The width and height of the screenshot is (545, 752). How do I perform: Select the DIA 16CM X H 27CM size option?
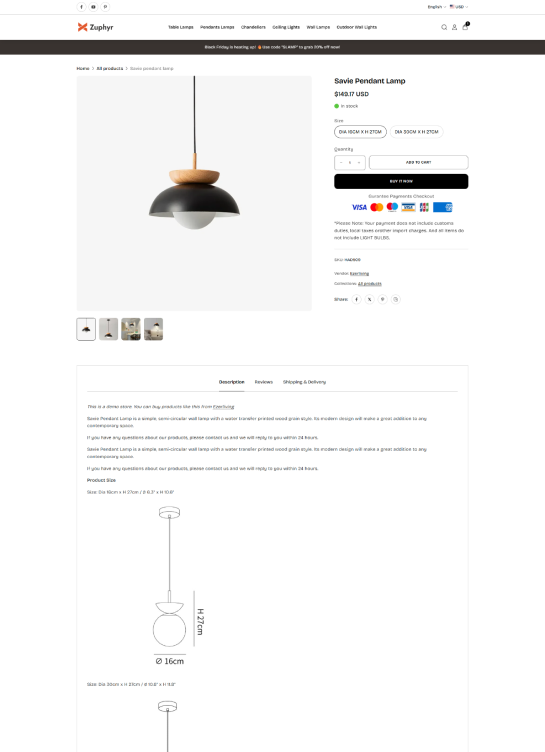360,132
